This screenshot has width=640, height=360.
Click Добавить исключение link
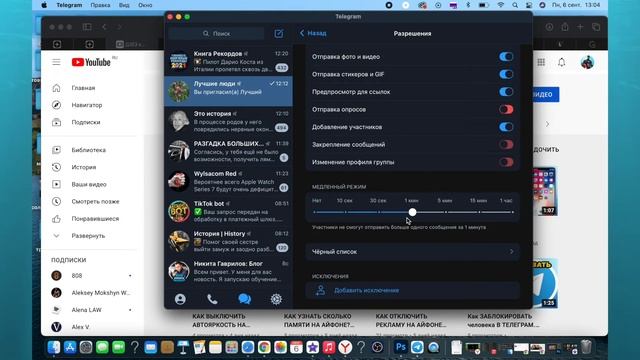point(366,290)
